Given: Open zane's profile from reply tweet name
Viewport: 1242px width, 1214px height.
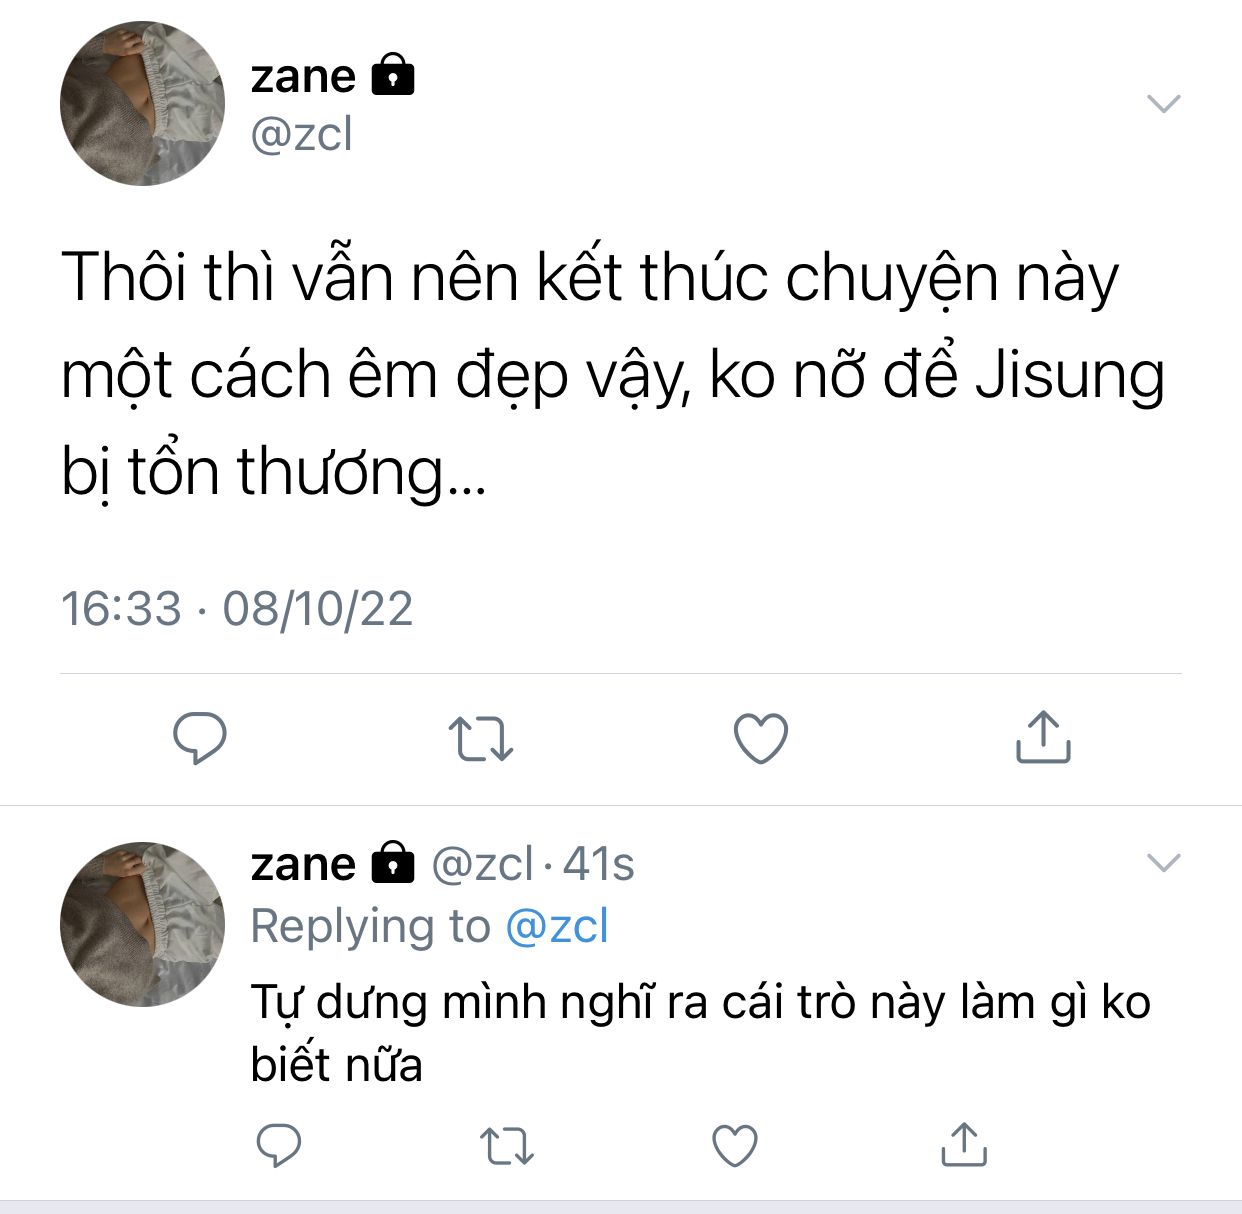Looking at the screenshot, I should pyautogui.click(x=303, y=863).
